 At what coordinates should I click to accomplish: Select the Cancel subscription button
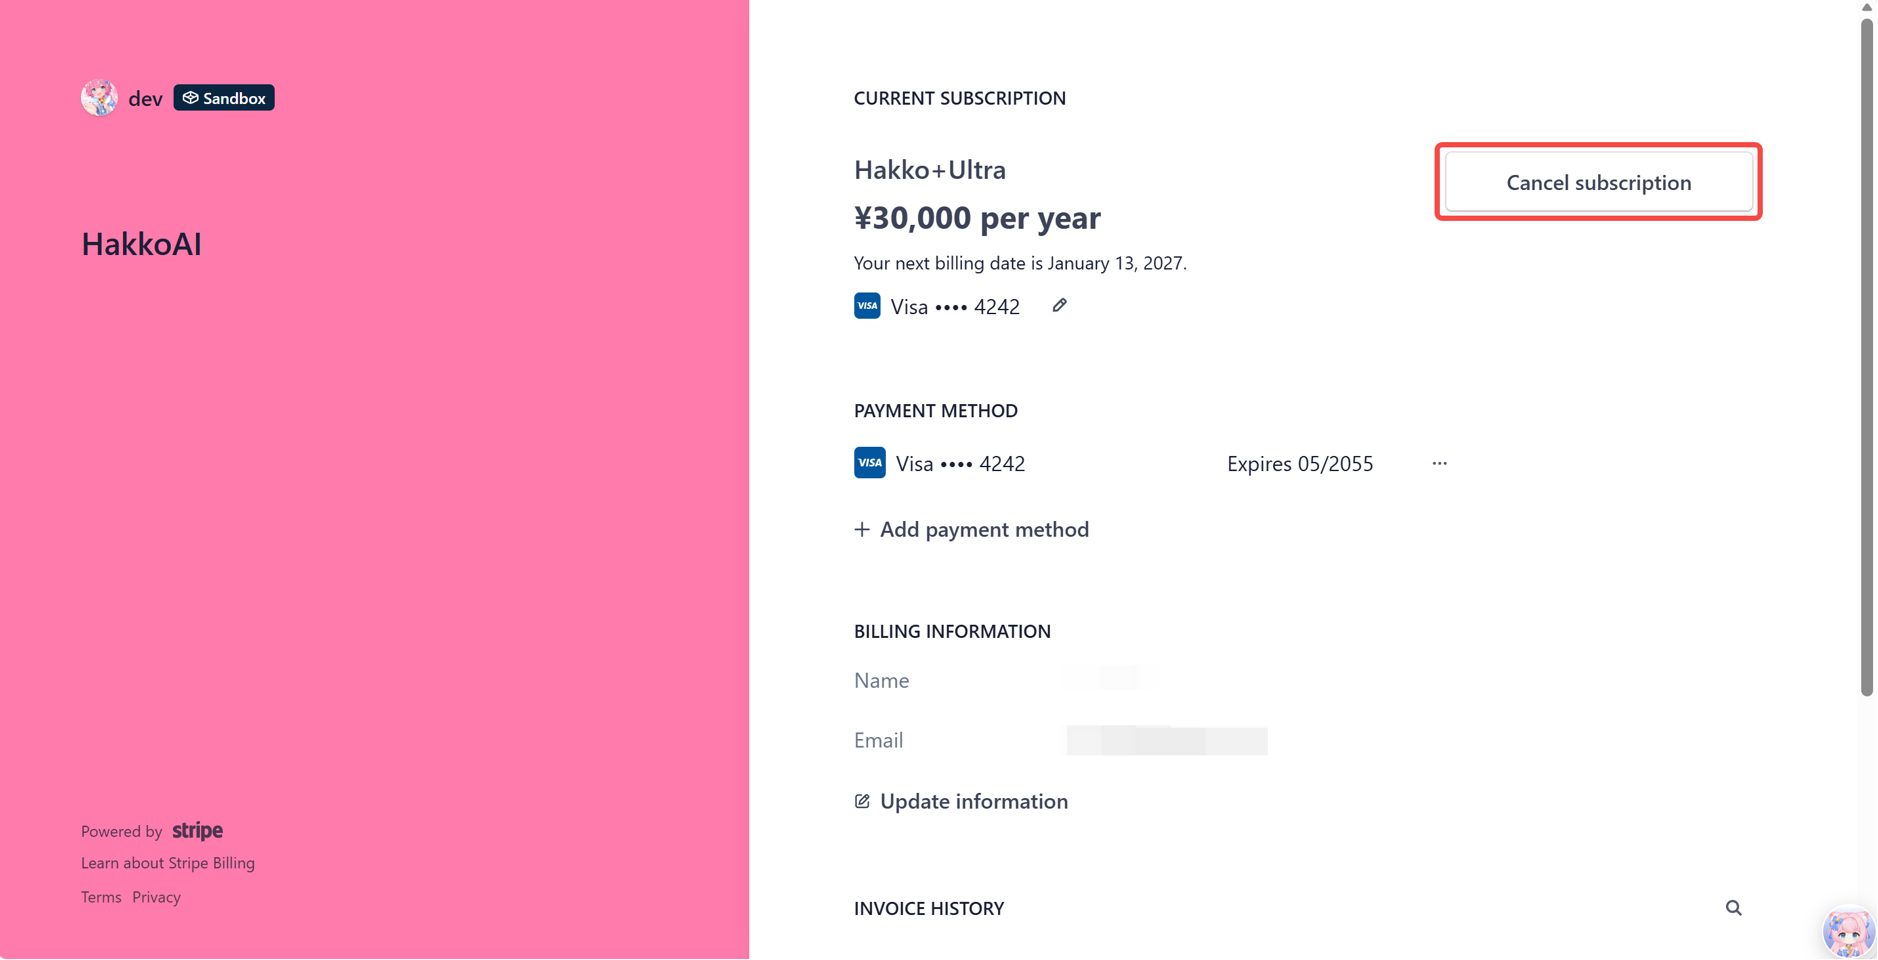point(1597,182)
